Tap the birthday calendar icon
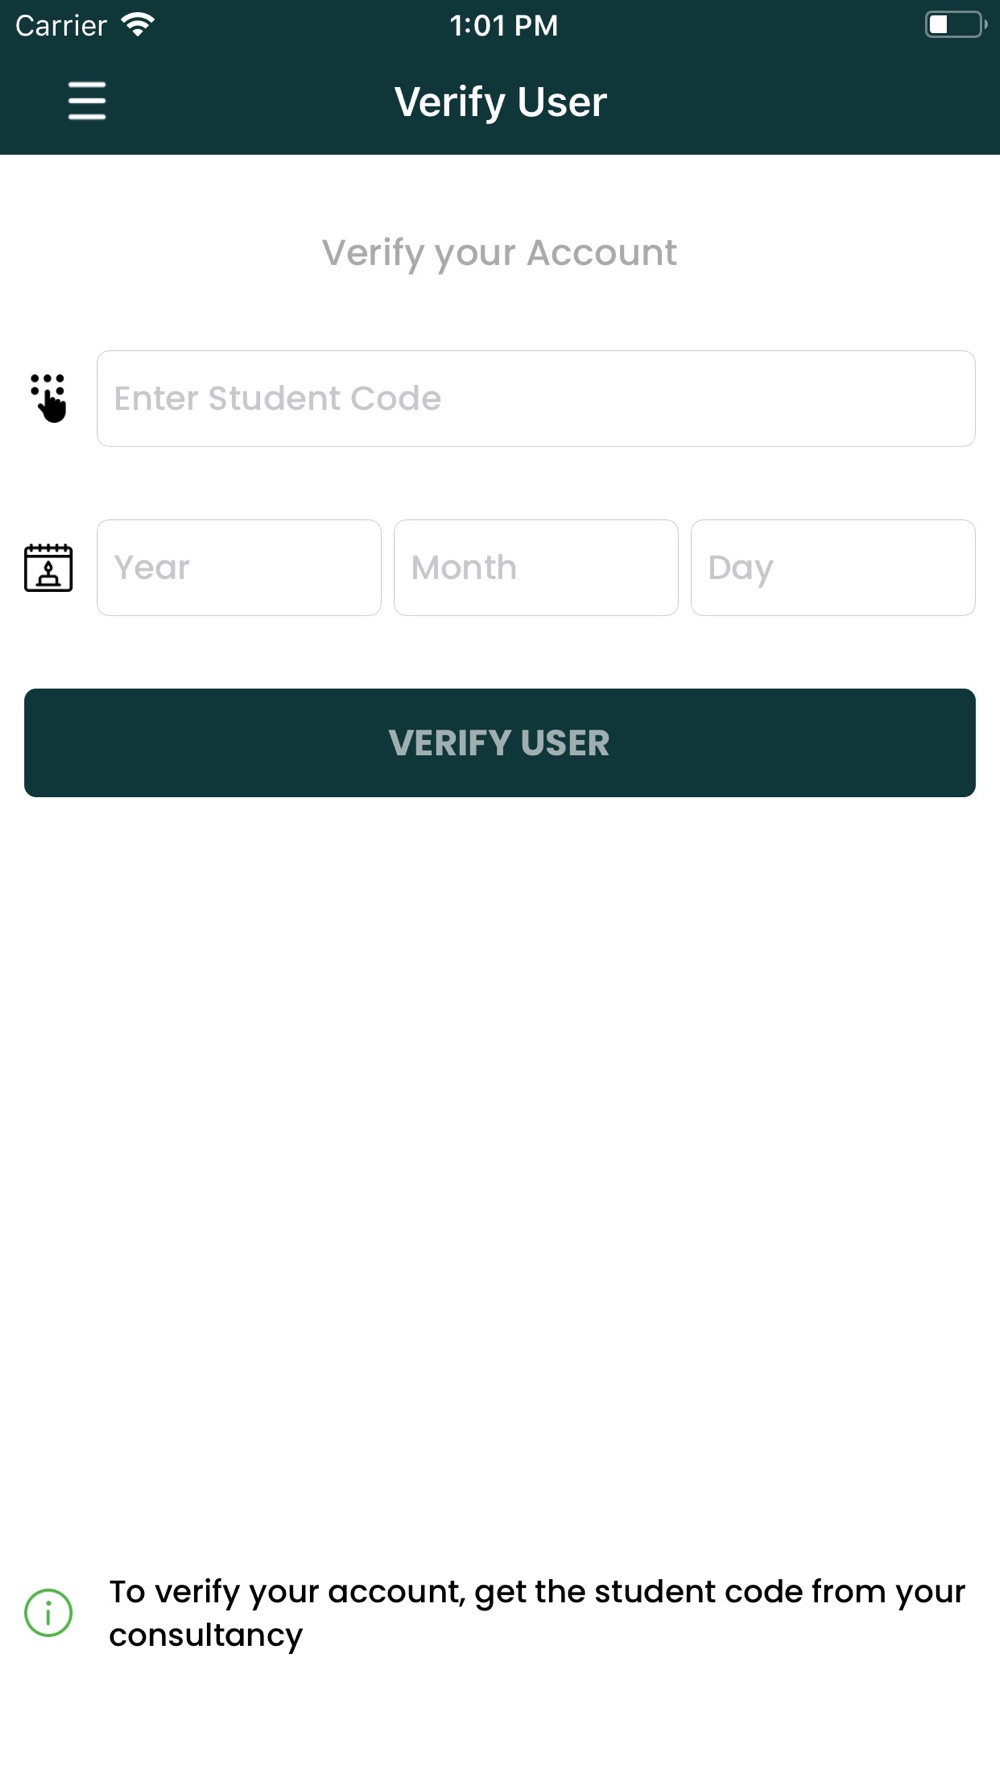 click(48, 568)
